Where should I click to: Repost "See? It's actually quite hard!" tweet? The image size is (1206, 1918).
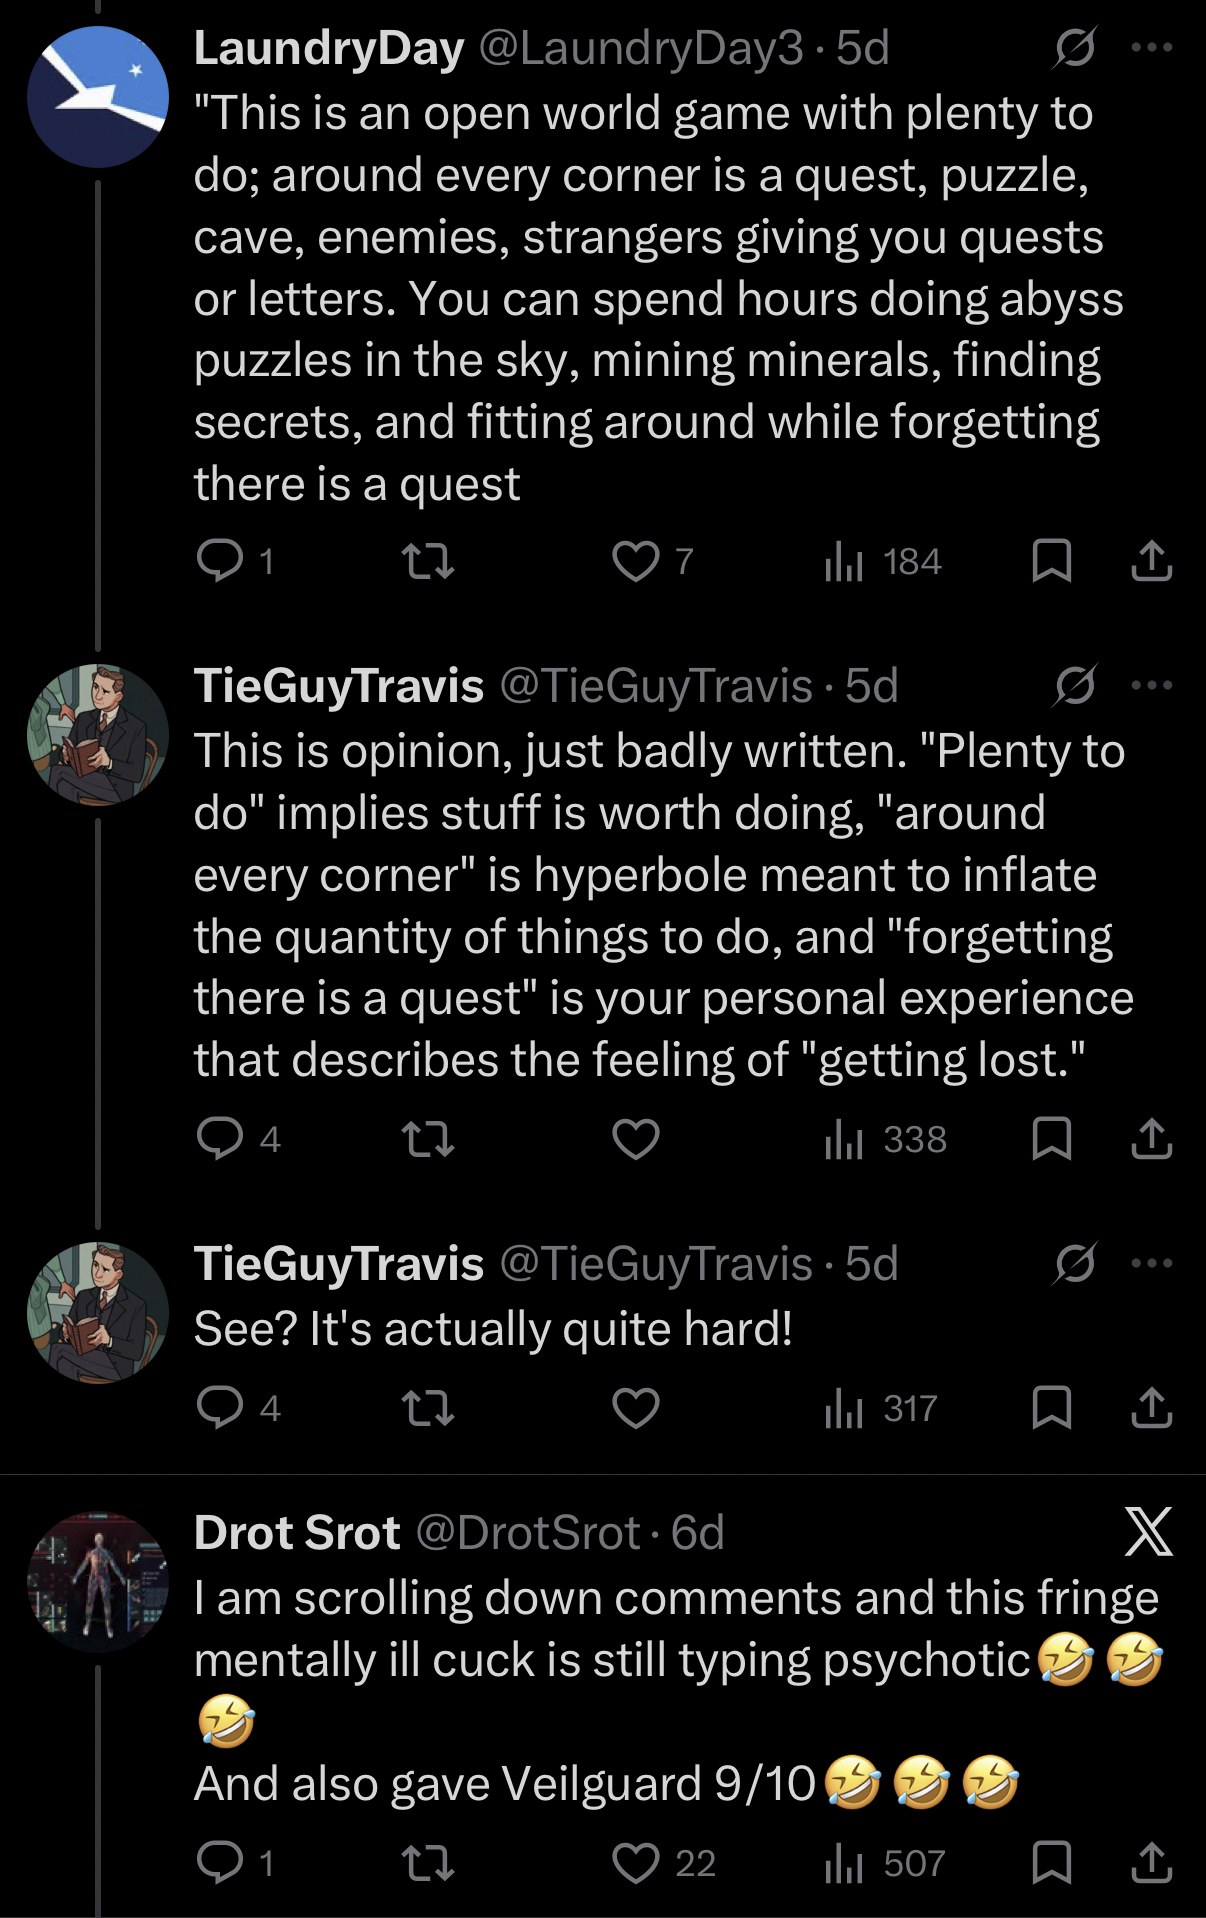point(428,1408)
